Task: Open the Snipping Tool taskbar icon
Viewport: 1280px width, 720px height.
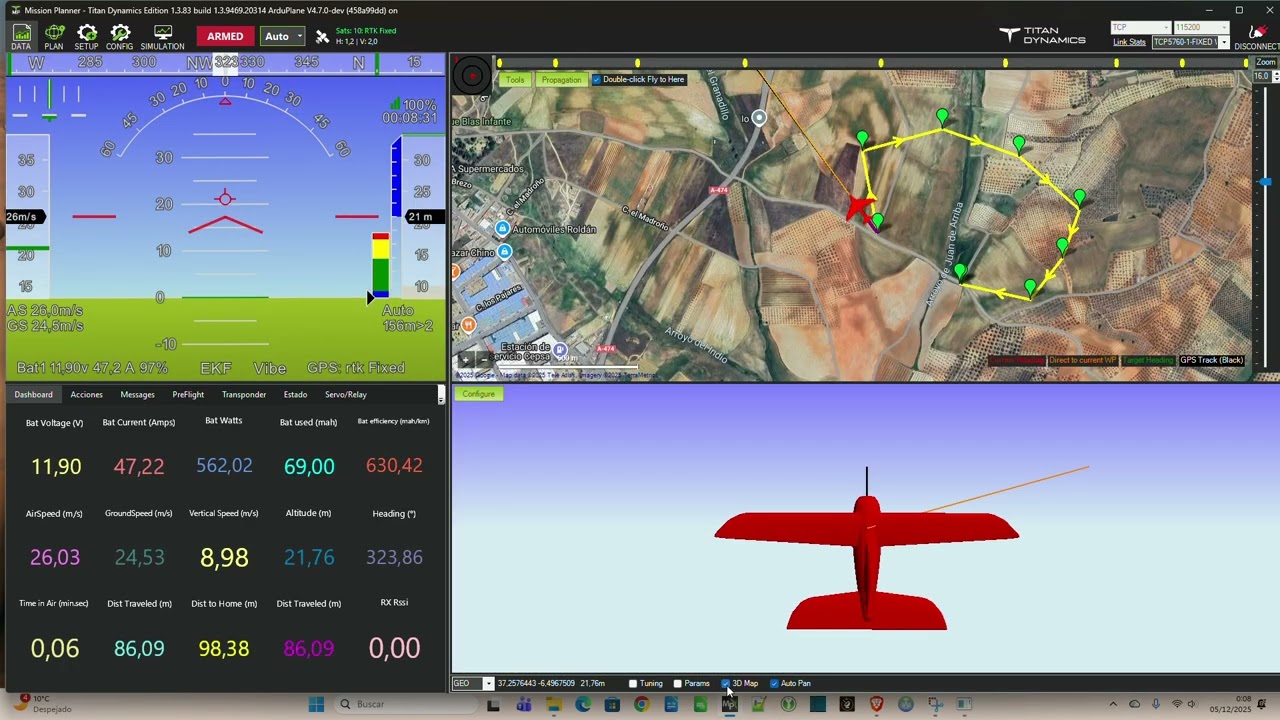Action: click(935, 704)
